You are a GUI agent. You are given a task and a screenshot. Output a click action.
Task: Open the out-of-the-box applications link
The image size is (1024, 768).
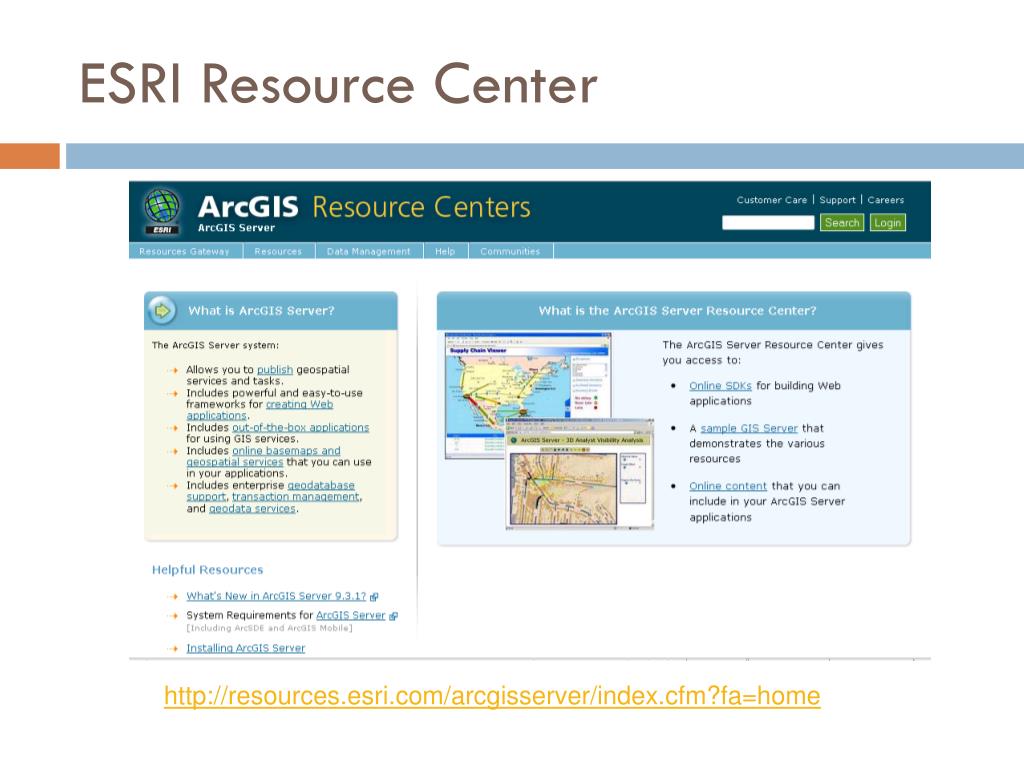tap(300, 427)
